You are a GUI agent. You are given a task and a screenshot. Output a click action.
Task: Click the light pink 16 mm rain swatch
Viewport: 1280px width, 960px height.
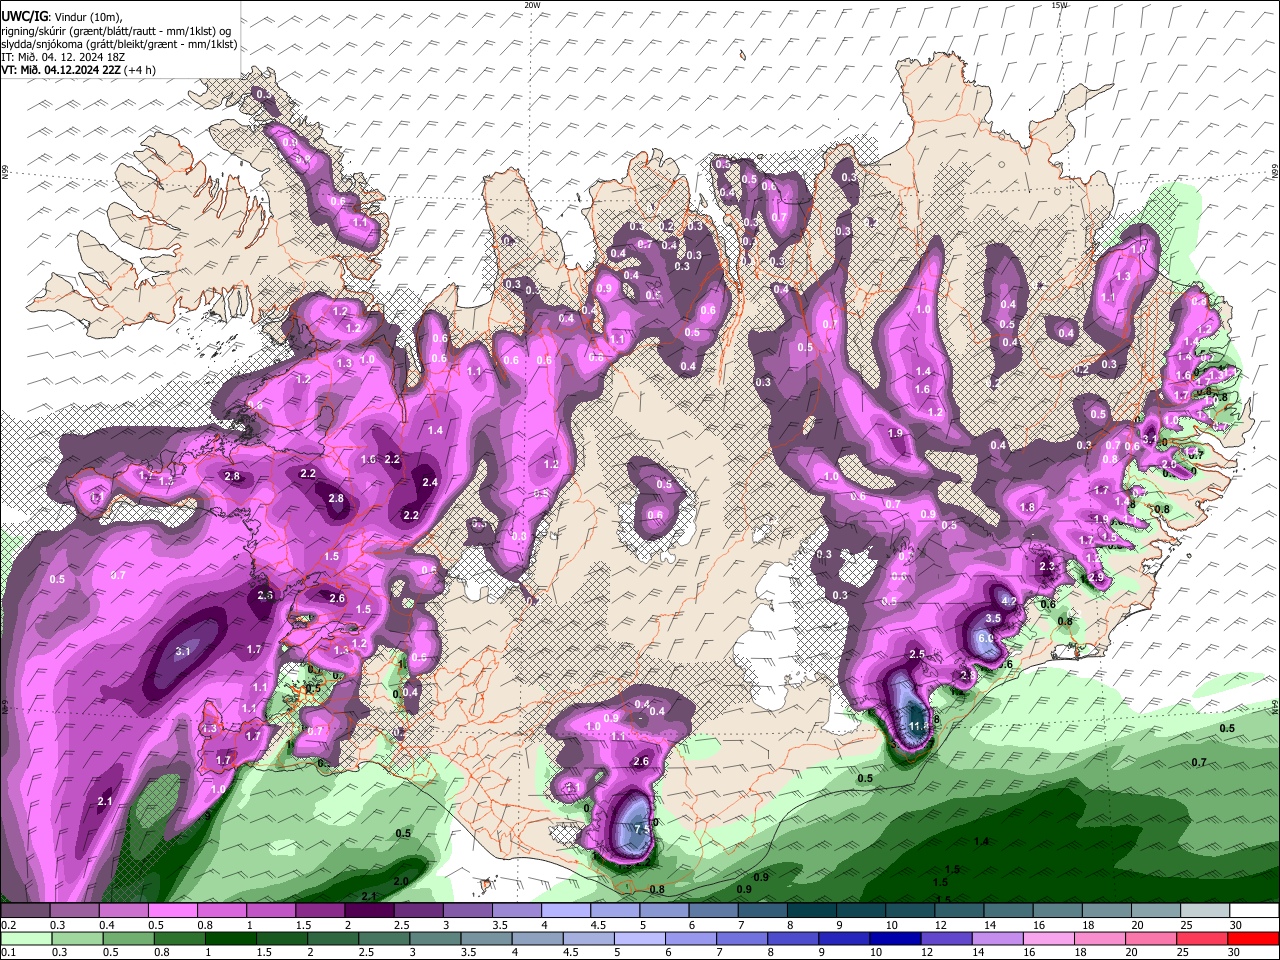1048,939
